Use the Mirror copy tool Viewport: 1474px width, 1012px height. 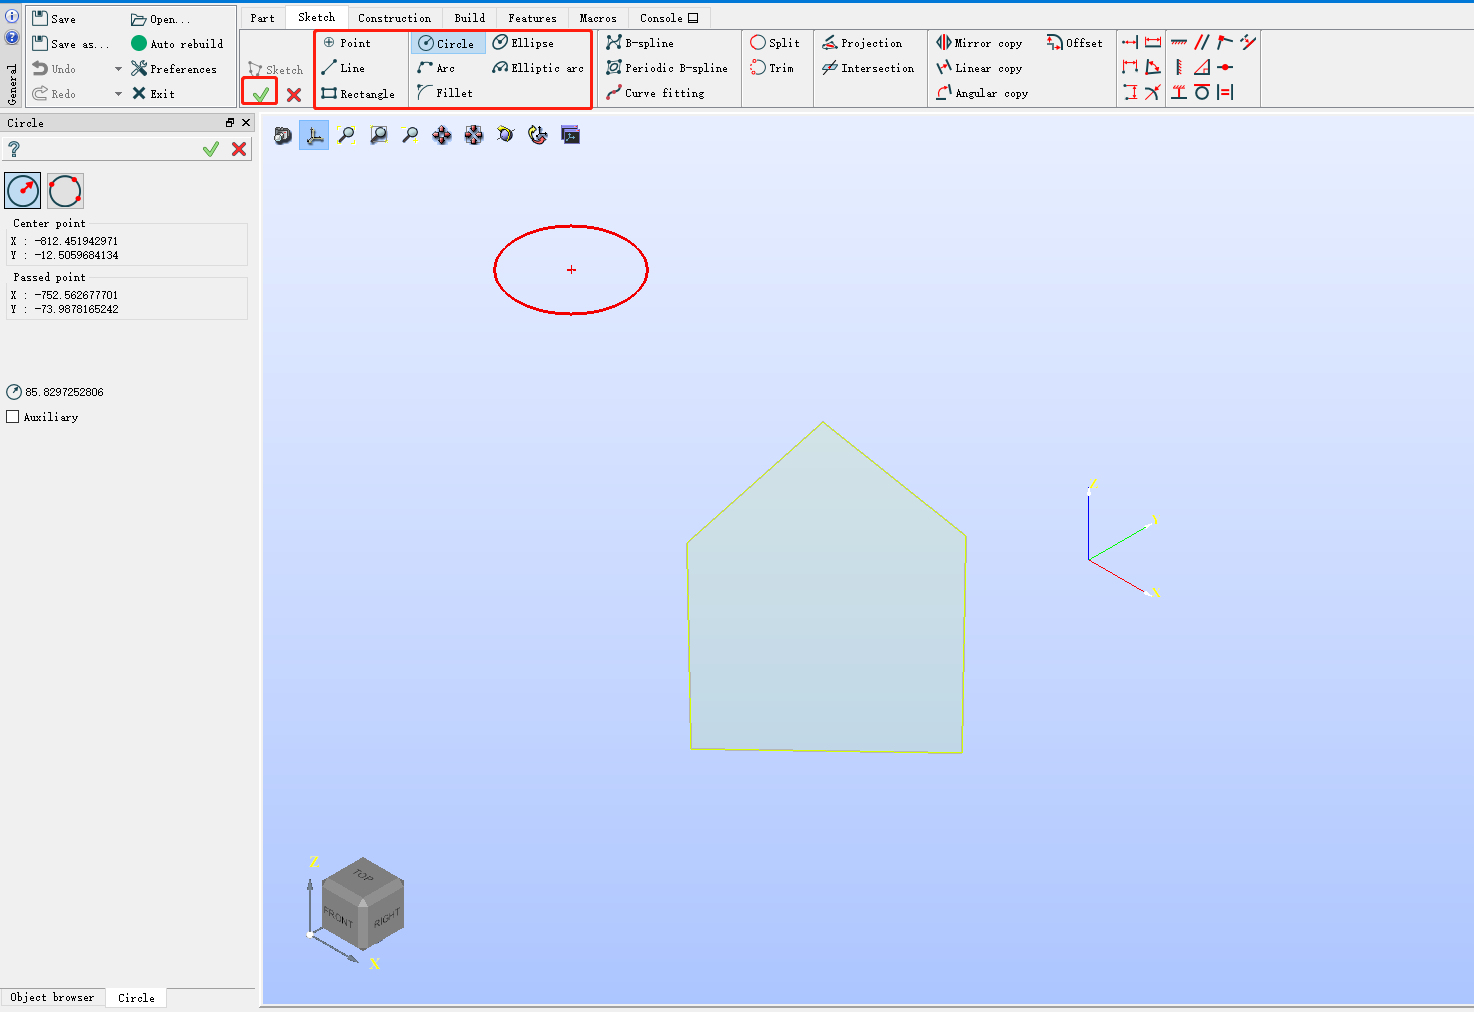click(979, 43)
